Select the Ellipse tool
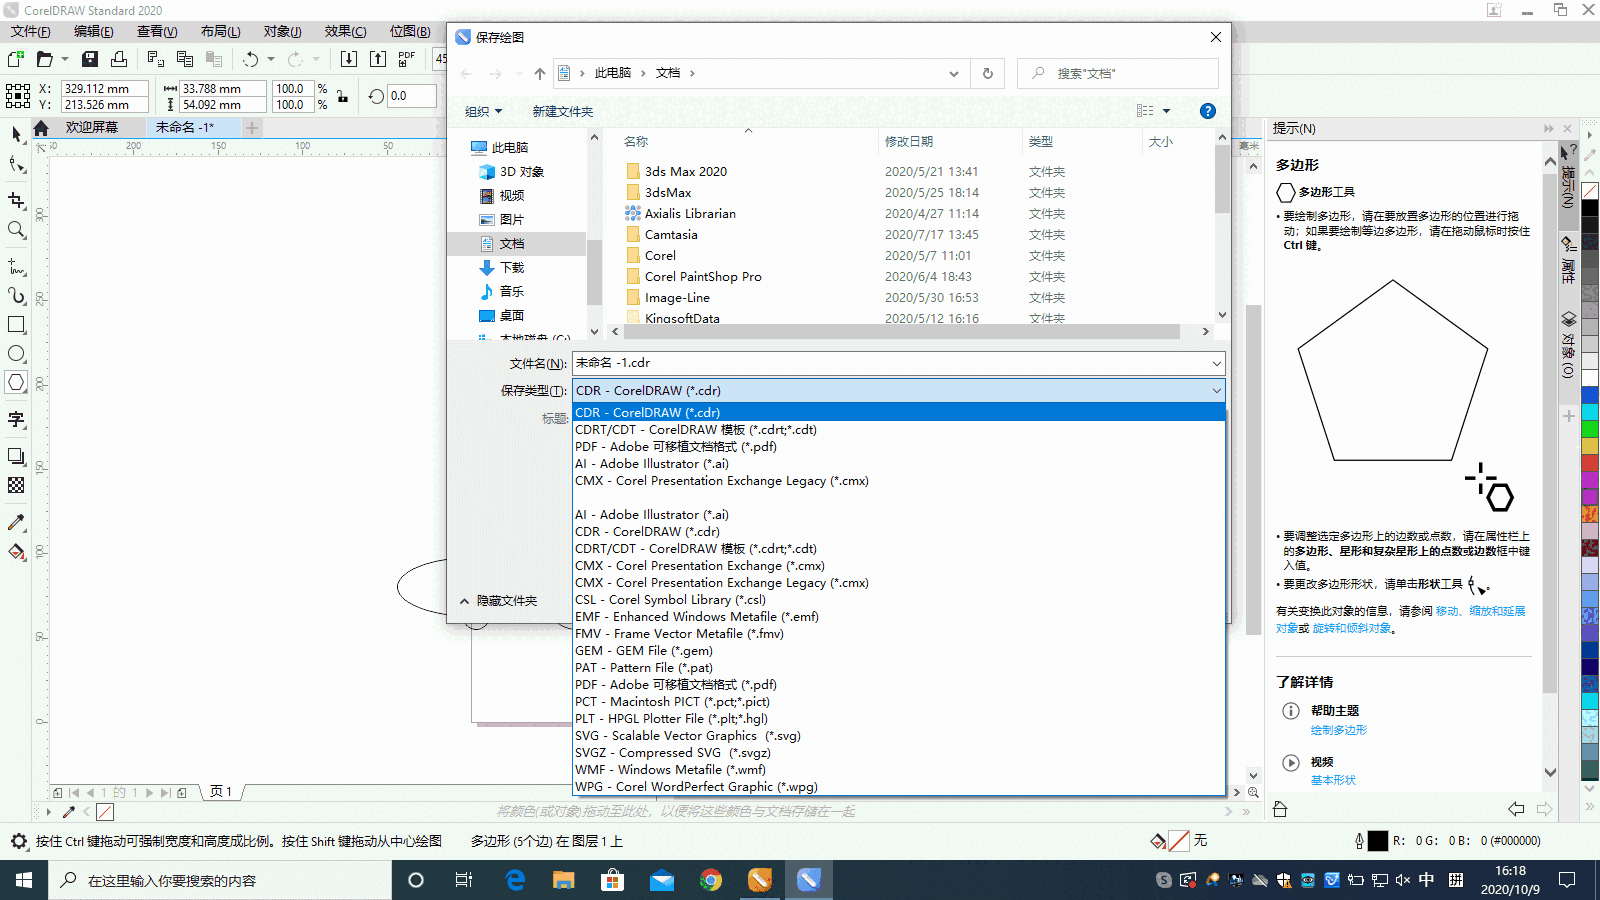This screenshot has width=1600, height=900. click(x=16, y=353)
